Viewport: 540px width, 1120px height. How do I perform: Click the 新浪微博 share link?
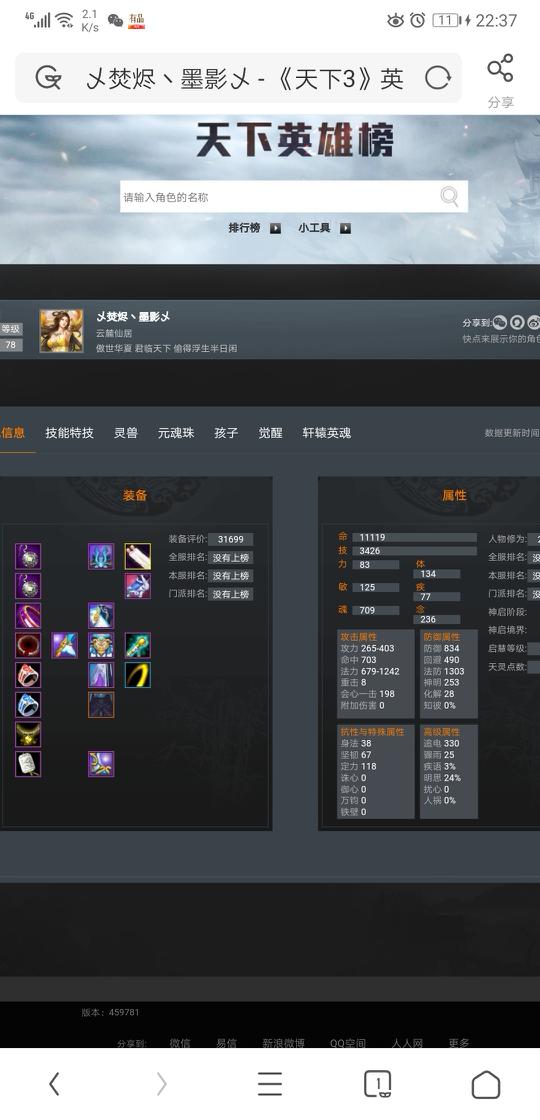283,1043
